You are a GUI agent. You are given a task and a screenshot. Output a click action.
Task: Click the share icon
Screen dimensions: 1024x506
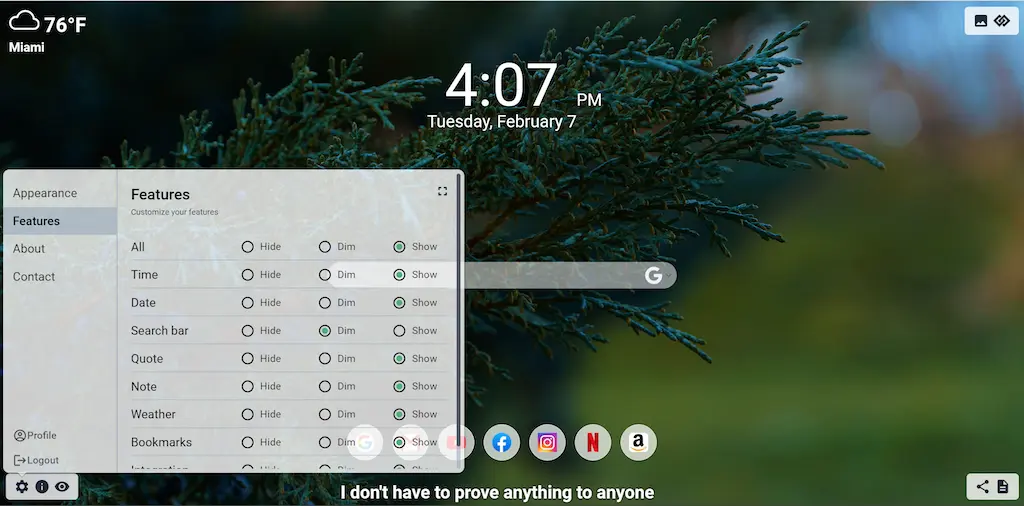[982, 487]
